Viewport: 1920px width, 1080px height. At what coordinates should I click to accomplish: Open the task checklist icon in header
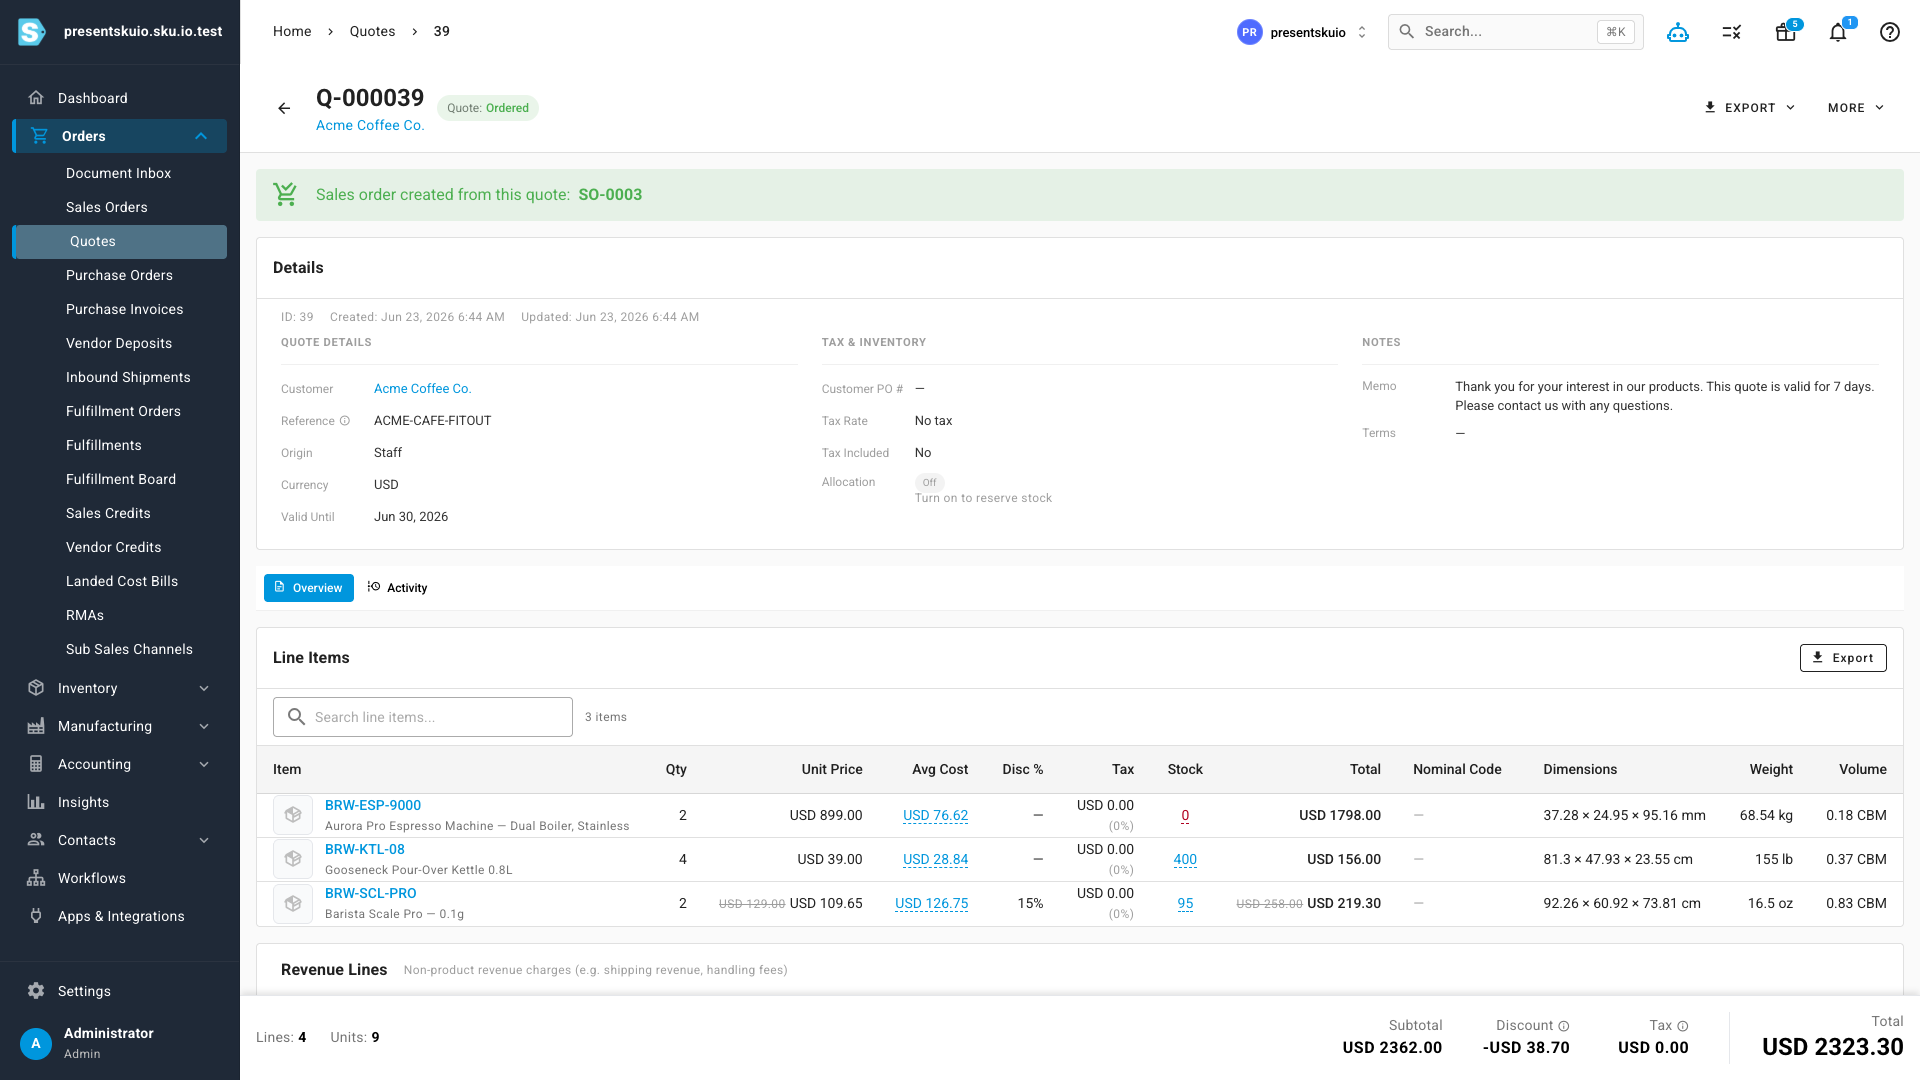(1732, 32)
